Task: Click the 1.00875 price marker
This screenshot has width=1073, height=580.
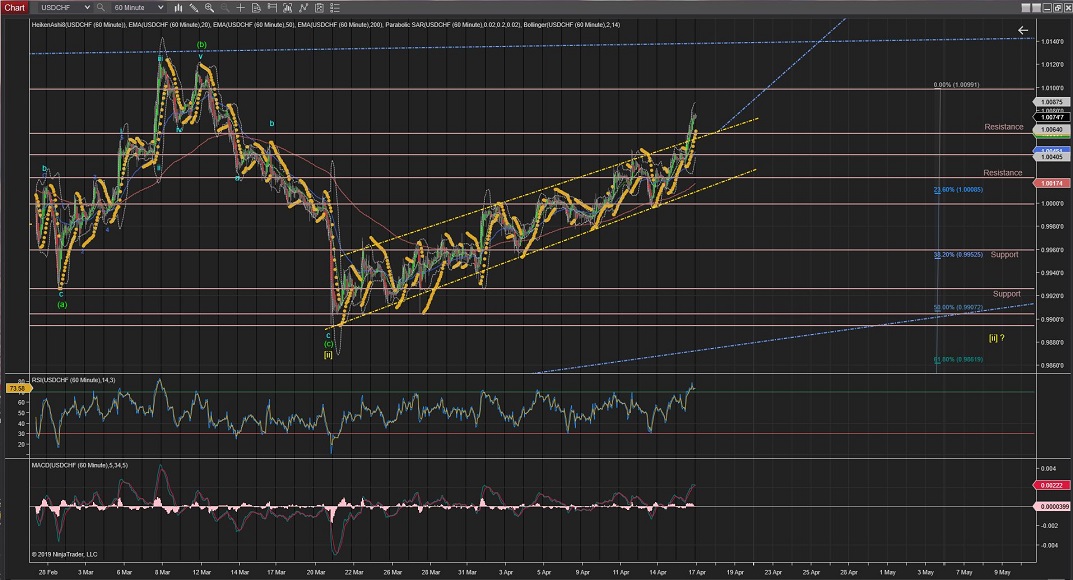Action: pyautogui.click(x=1052, y=102)
